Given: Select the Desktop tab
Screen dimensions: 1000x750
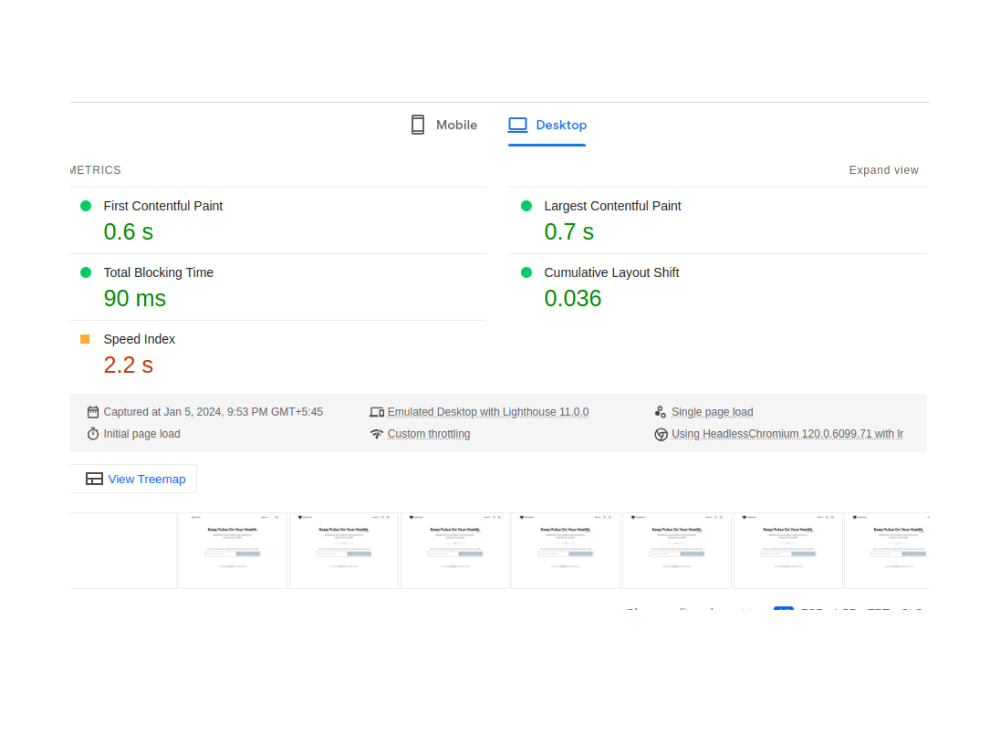Looking at the screenshot, I should click(547, 125).
